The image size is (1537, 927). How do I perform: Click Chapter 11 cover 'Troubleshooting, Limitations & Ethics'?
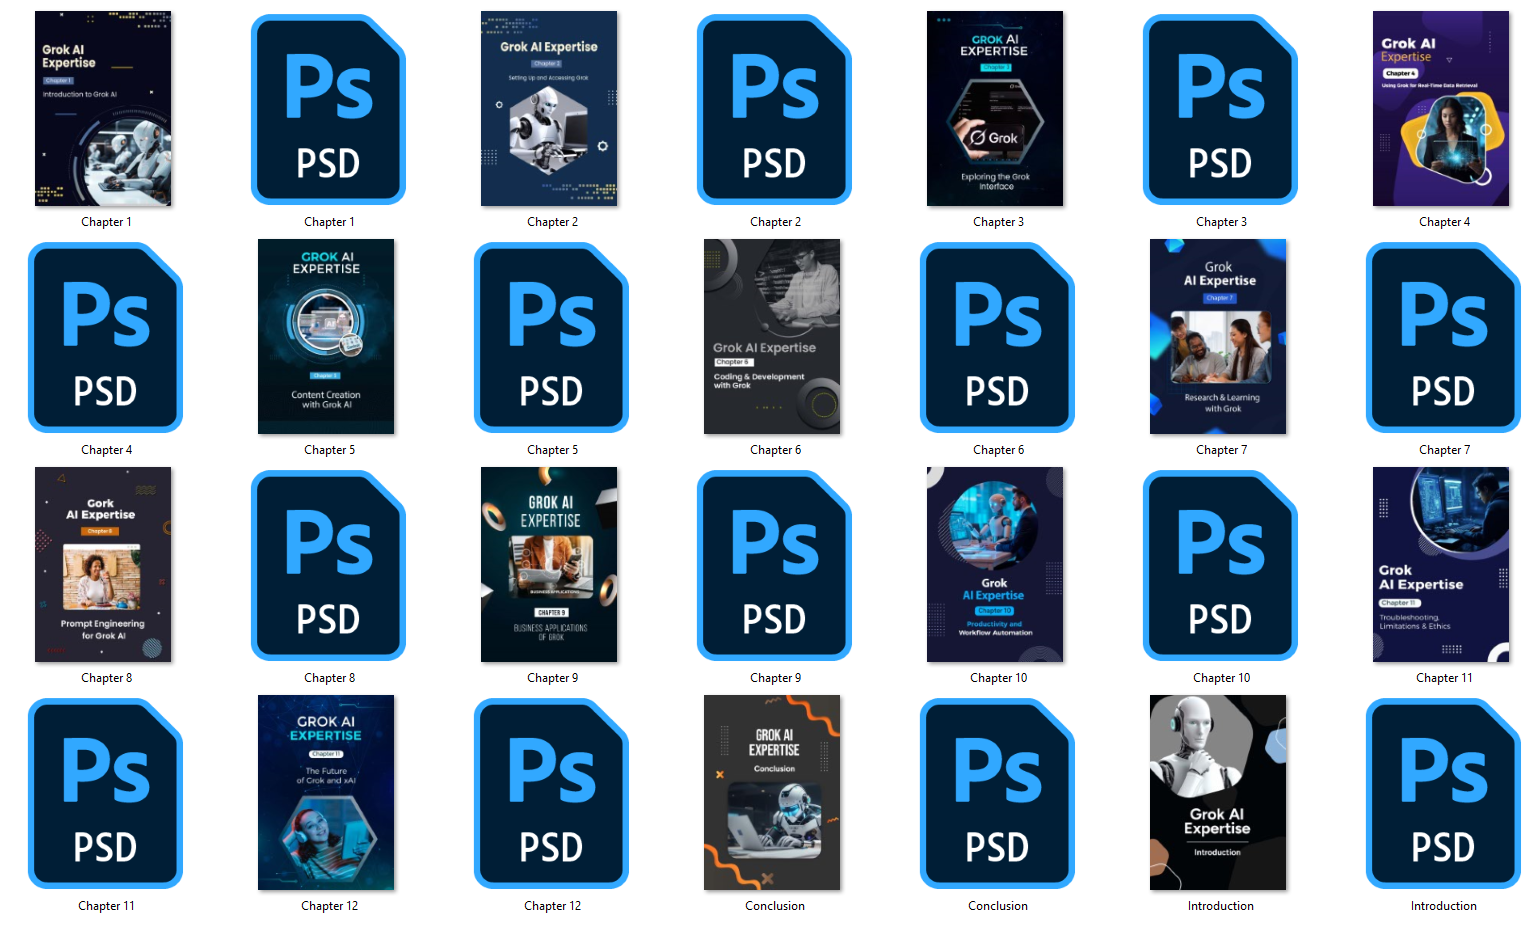tap(1441, 564)
